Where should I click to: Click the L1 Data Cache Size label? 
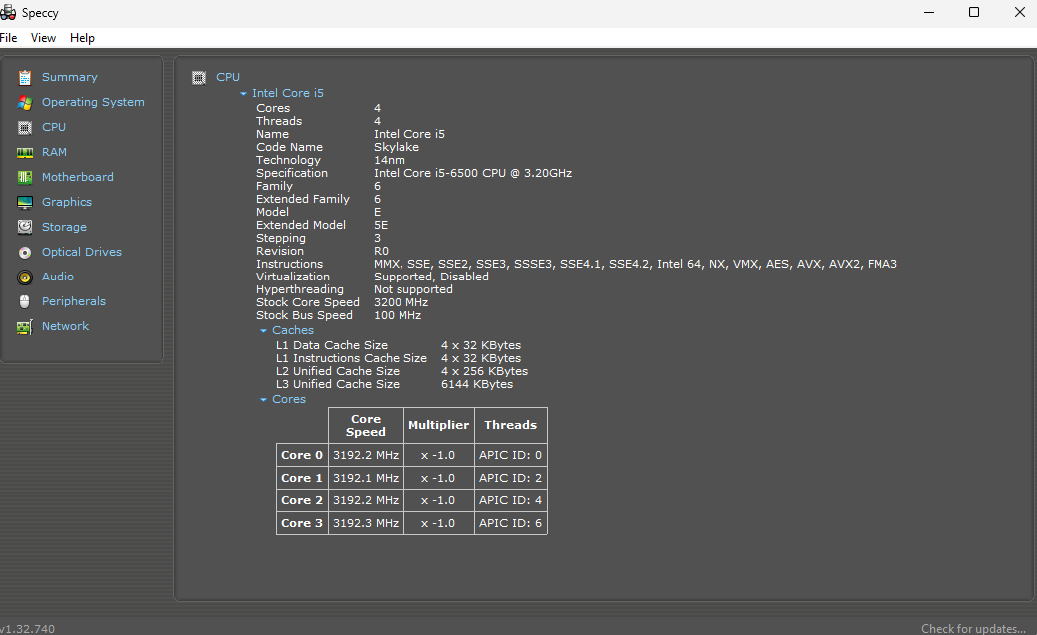point(331,345)
